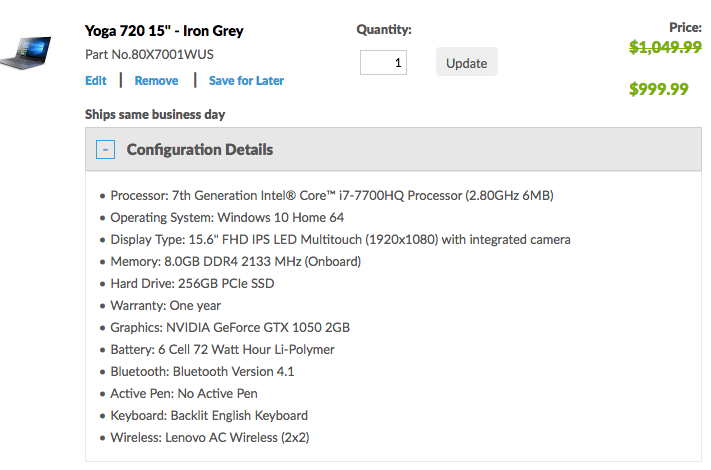Click the Graphics NVIDIA GeForce GTX 1050 line
Screen dimensions: 711x470
[x=230, y=328]
